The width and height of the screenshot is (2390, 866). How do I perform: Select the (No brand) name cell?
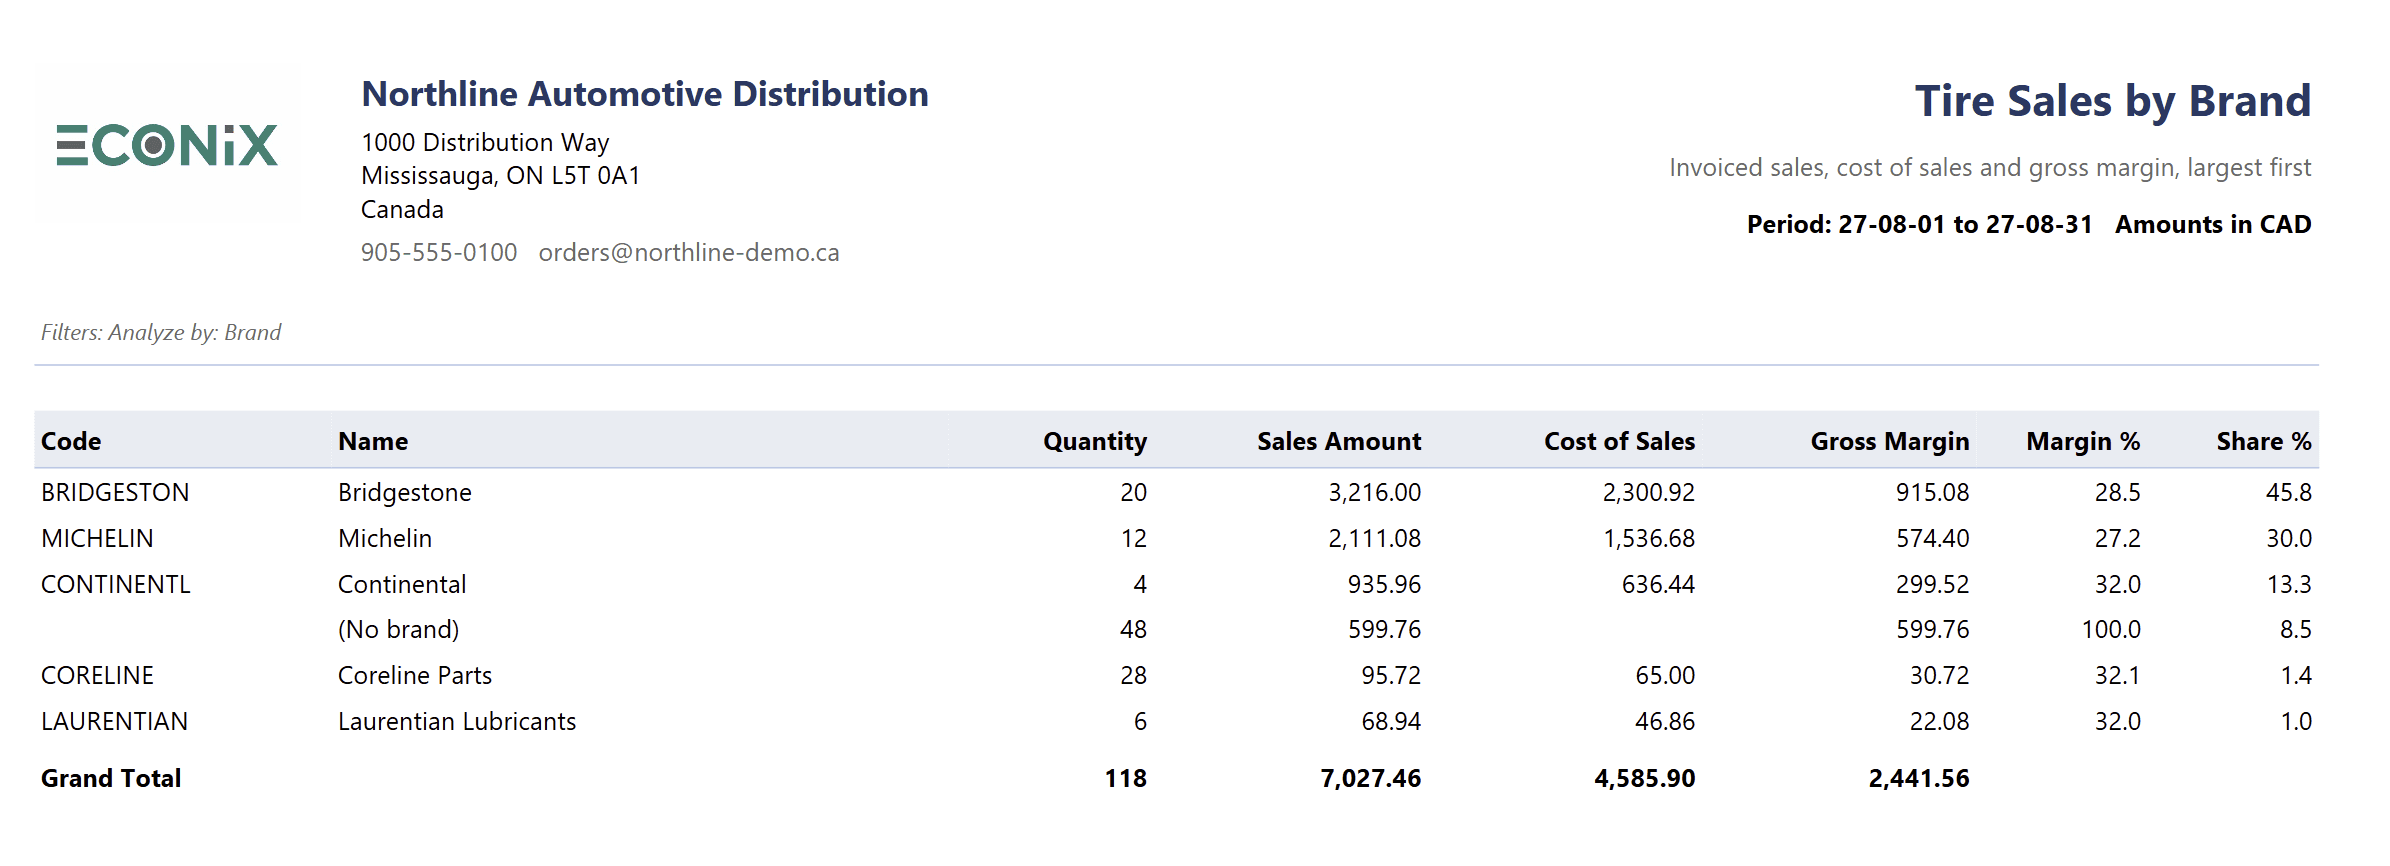(x=399, y=629)
